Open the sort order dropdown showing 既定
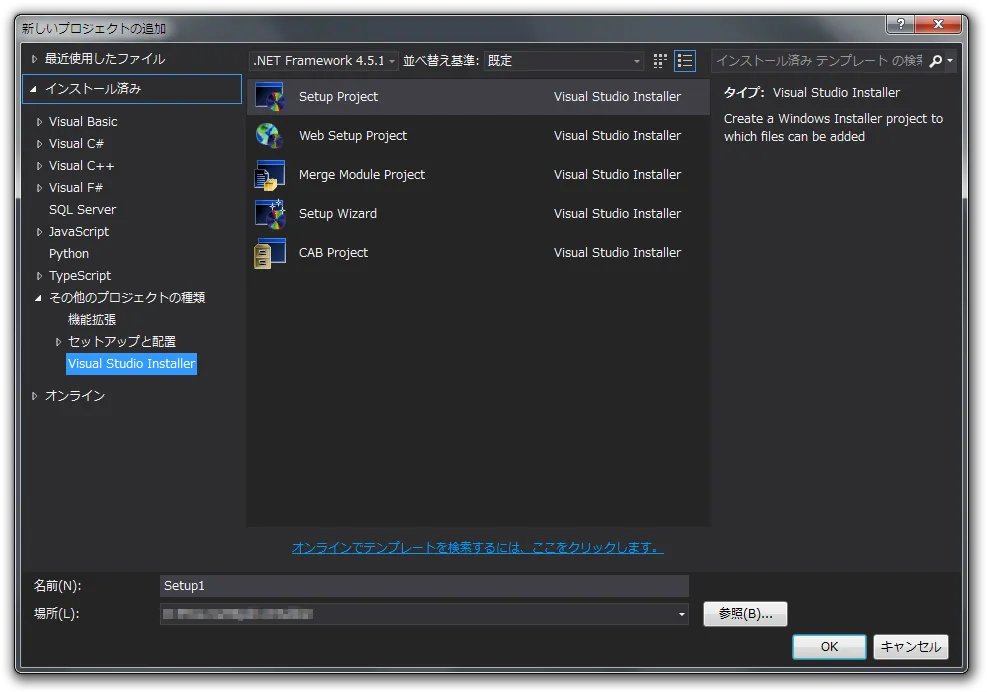Viewport: 987px width, 692px height. tap(563, 60)
